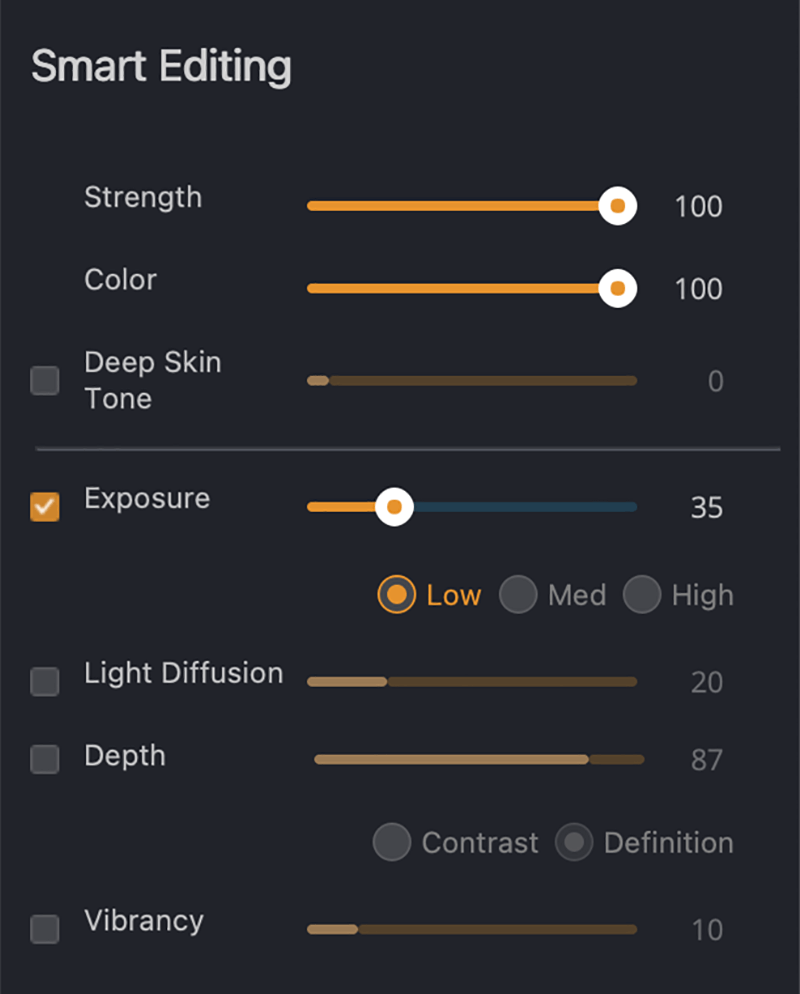Select the Med exposure radio button
The width and height of the screenshot is (800, 994).
tap(518, 595)
